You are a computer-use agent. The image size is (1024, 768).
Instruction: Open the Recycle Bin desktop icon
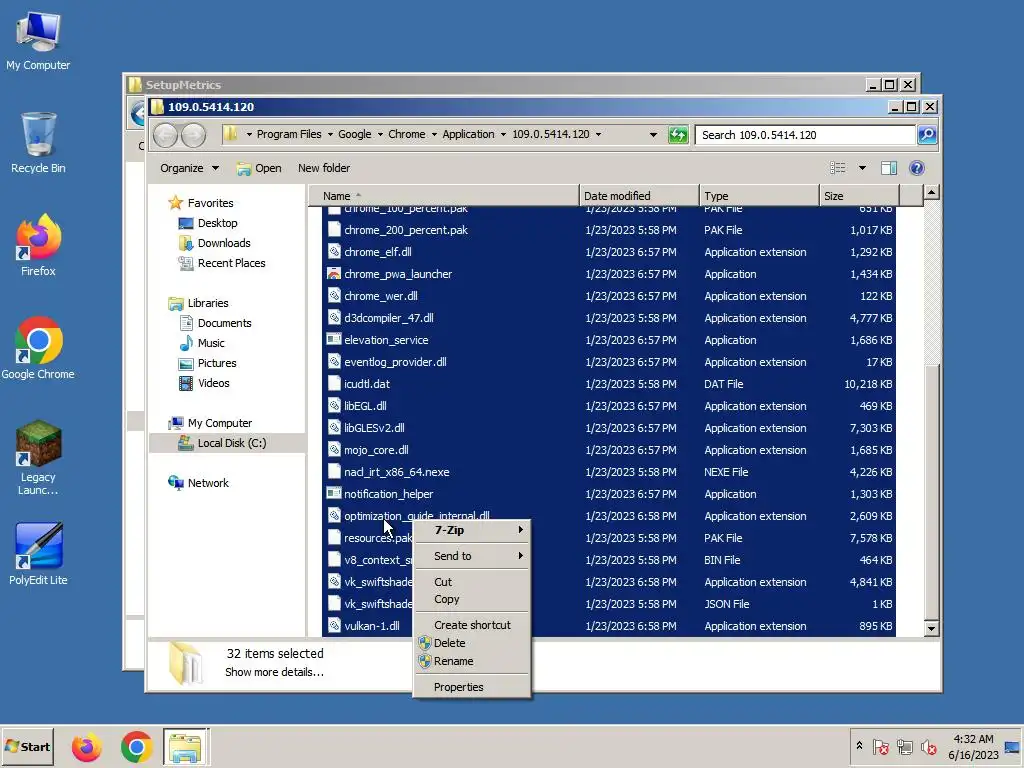click(x=38, y=142)
